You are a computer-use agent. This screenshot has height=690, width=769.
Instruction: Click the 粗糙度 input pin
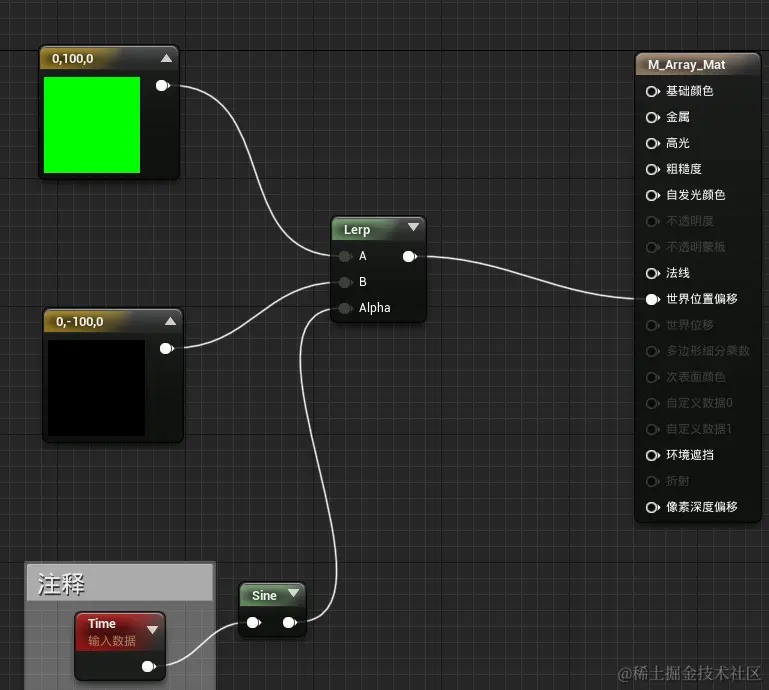pyautogui.click(x=653, y=169)
